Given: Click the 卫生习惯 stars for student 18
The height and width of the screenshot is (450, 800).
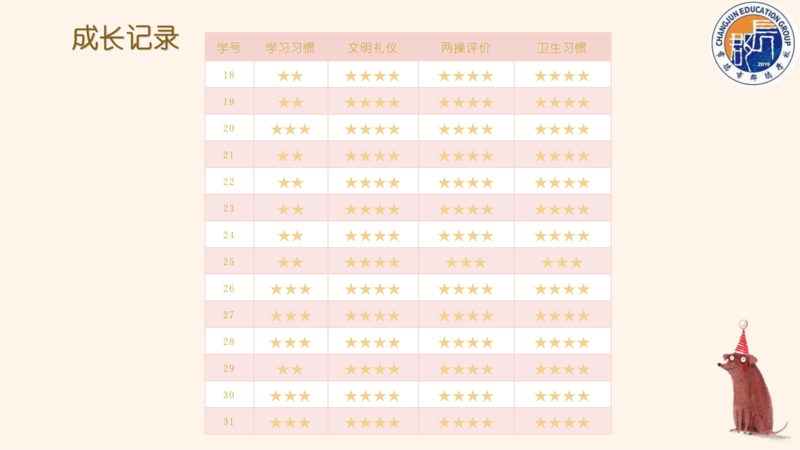Looking at the screenshot, I should click(x=562, y=76).
